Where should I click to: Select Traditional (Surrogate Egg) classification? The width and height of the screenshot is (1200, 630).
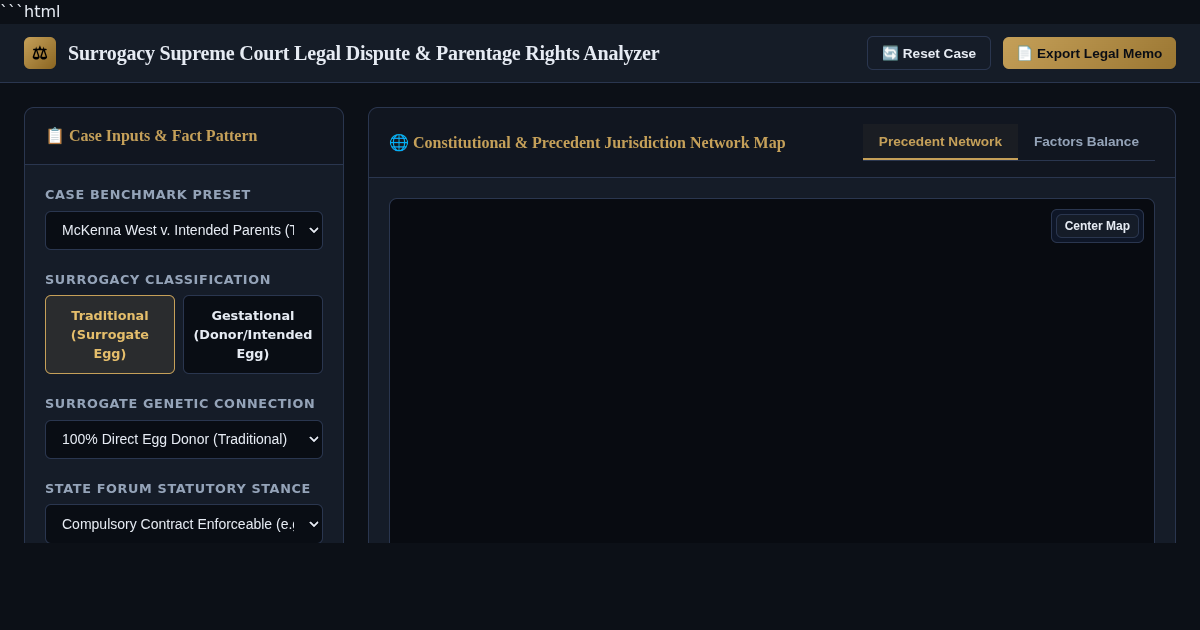tap(110, 334)
